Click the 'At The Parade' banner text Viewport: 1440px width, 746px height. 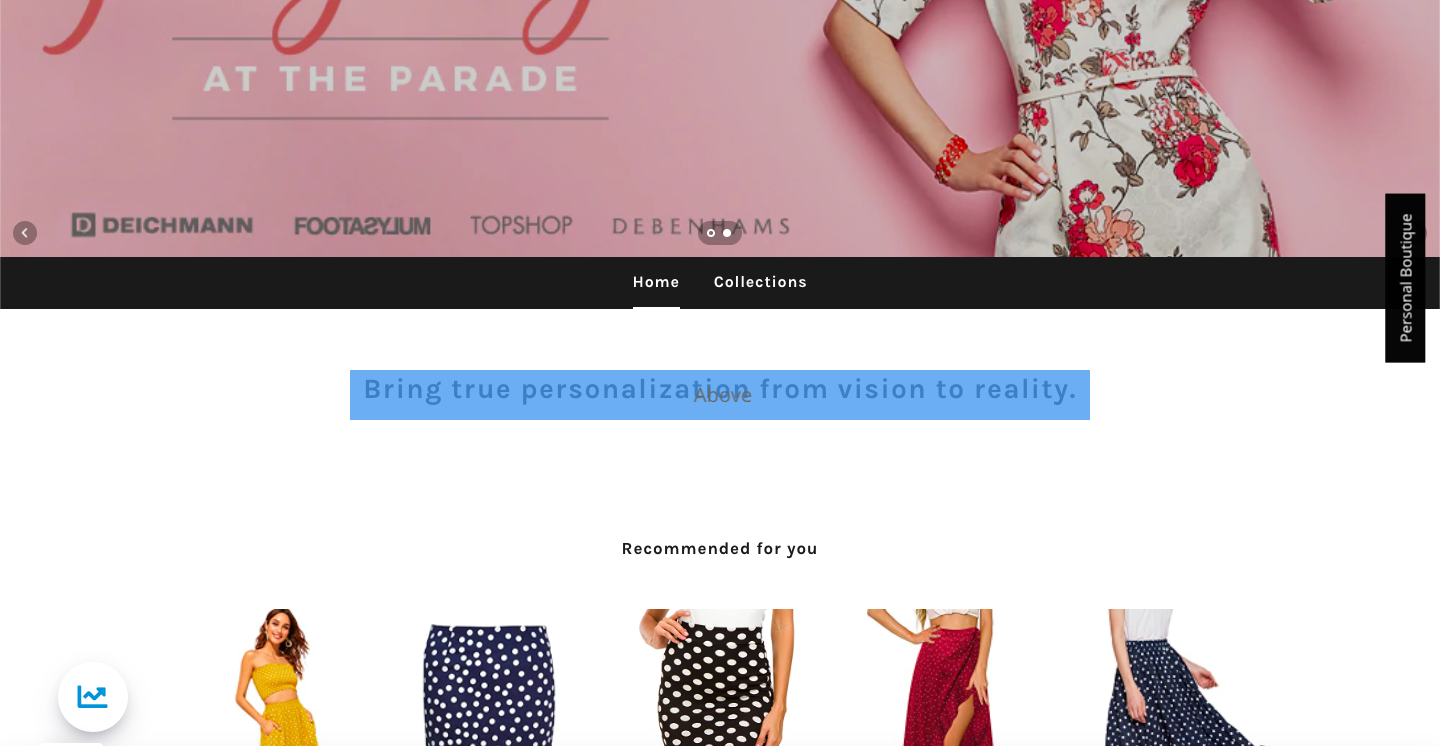pyautogui.click(x=391, y=79)
